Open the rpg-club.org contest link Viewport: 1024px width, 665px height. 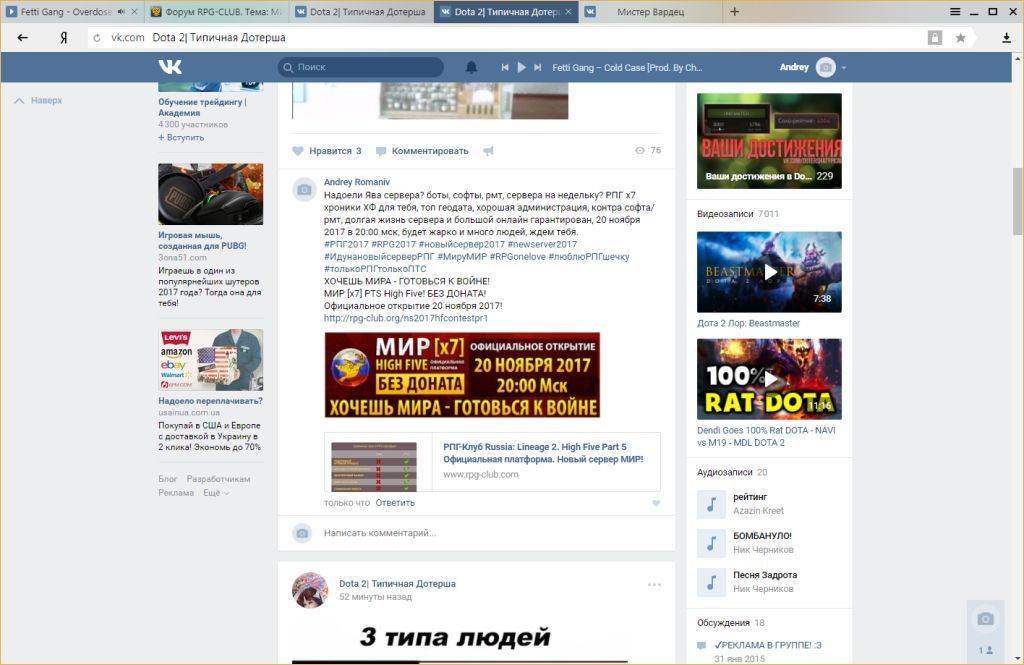(x=405, y=318)
